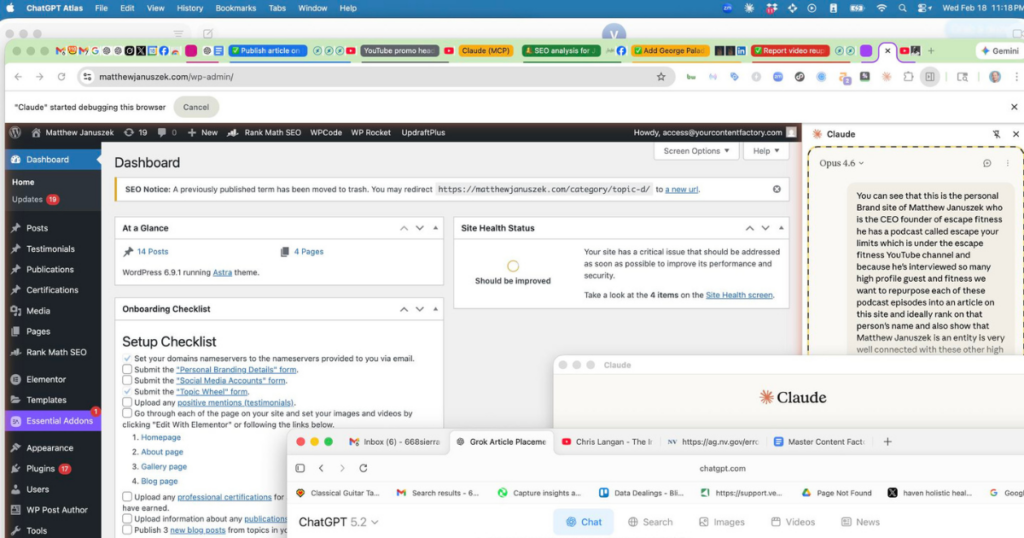This screenshot has width=1024, height=538.
Task: Move At a Glance panel down
Action: (419, 228)
